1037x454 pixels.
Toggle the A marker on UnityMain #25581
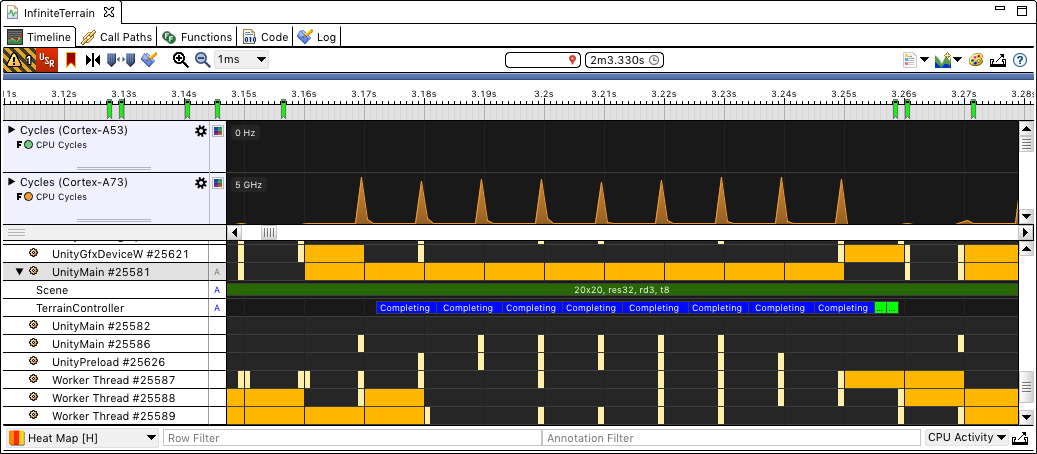point(216,272)
